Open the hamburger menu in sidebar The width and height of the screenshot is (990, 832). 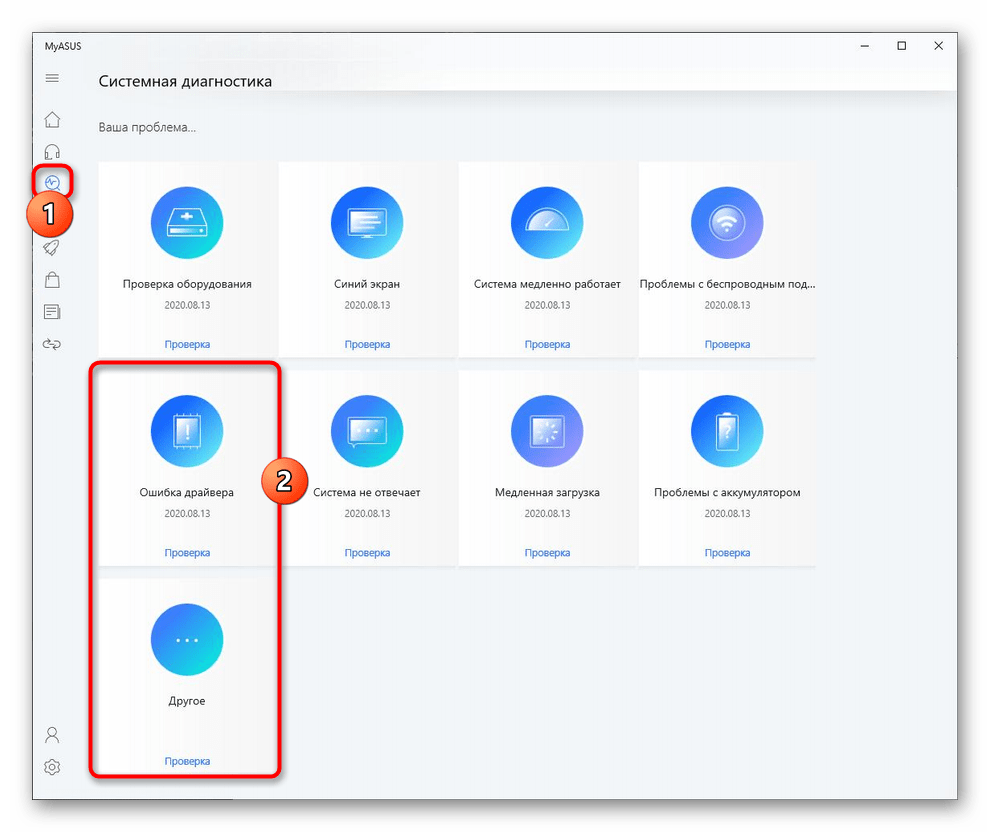[52, 78]
